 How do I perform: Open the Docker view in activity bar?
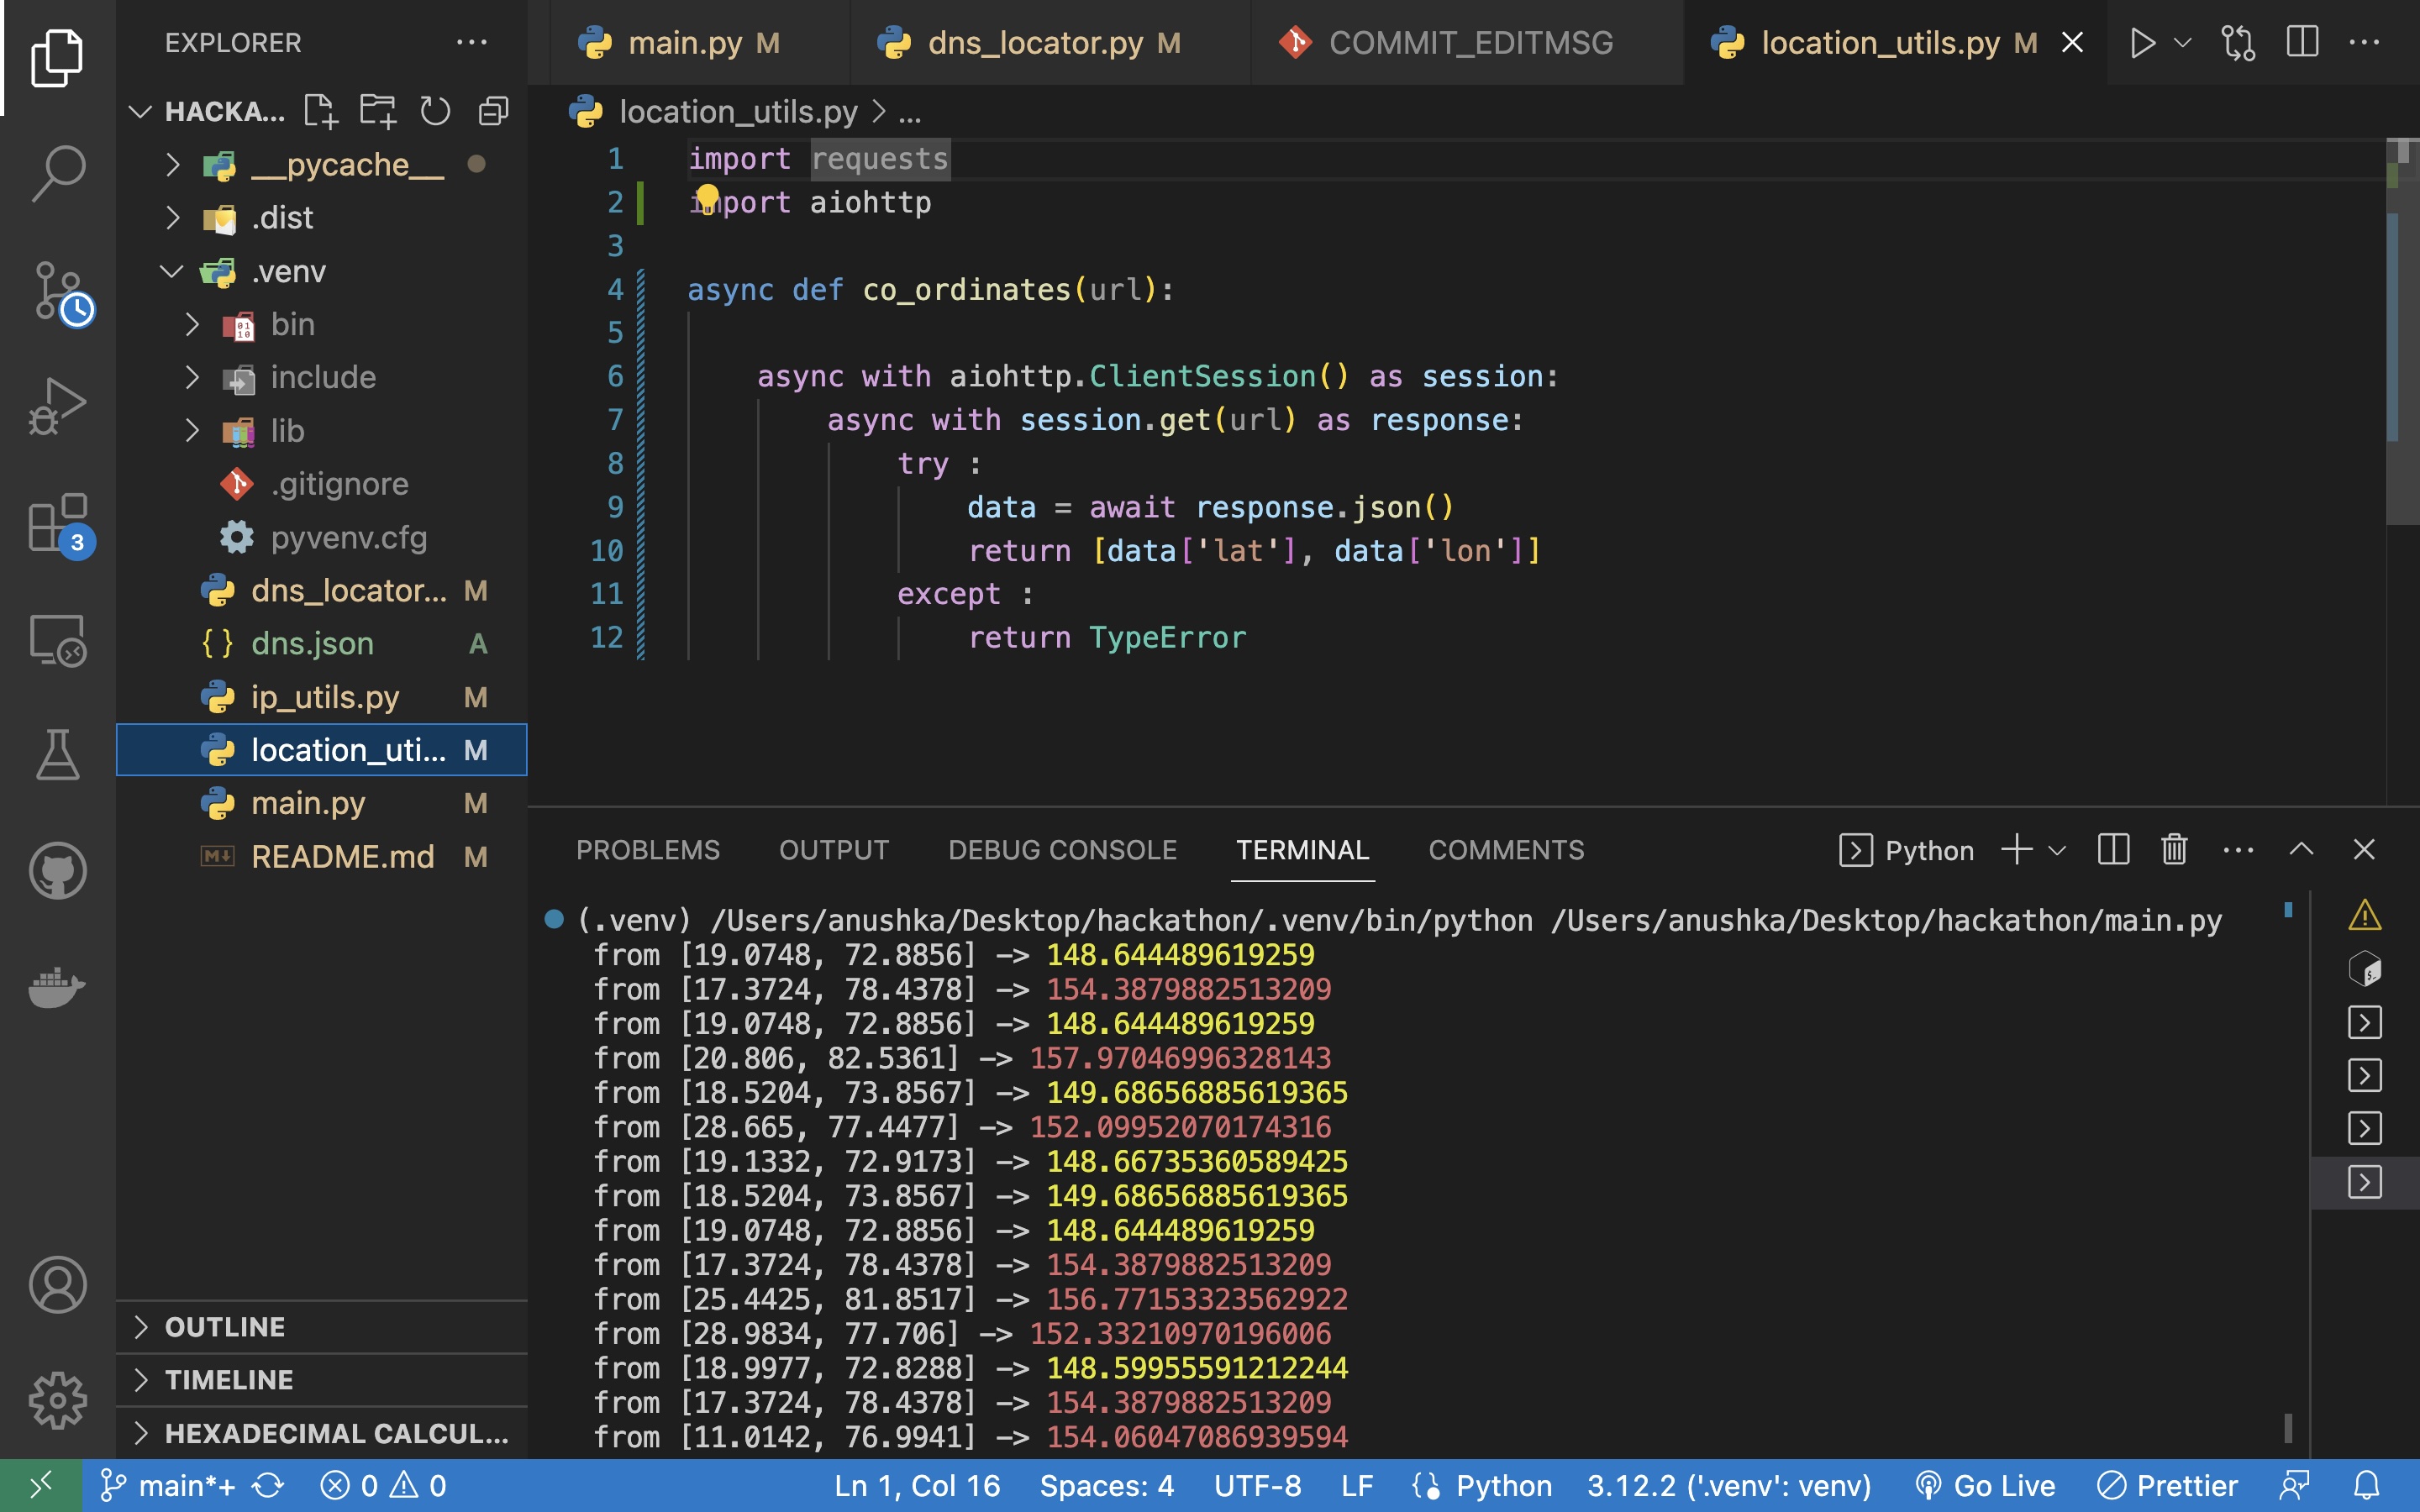(x=57, y=987)
